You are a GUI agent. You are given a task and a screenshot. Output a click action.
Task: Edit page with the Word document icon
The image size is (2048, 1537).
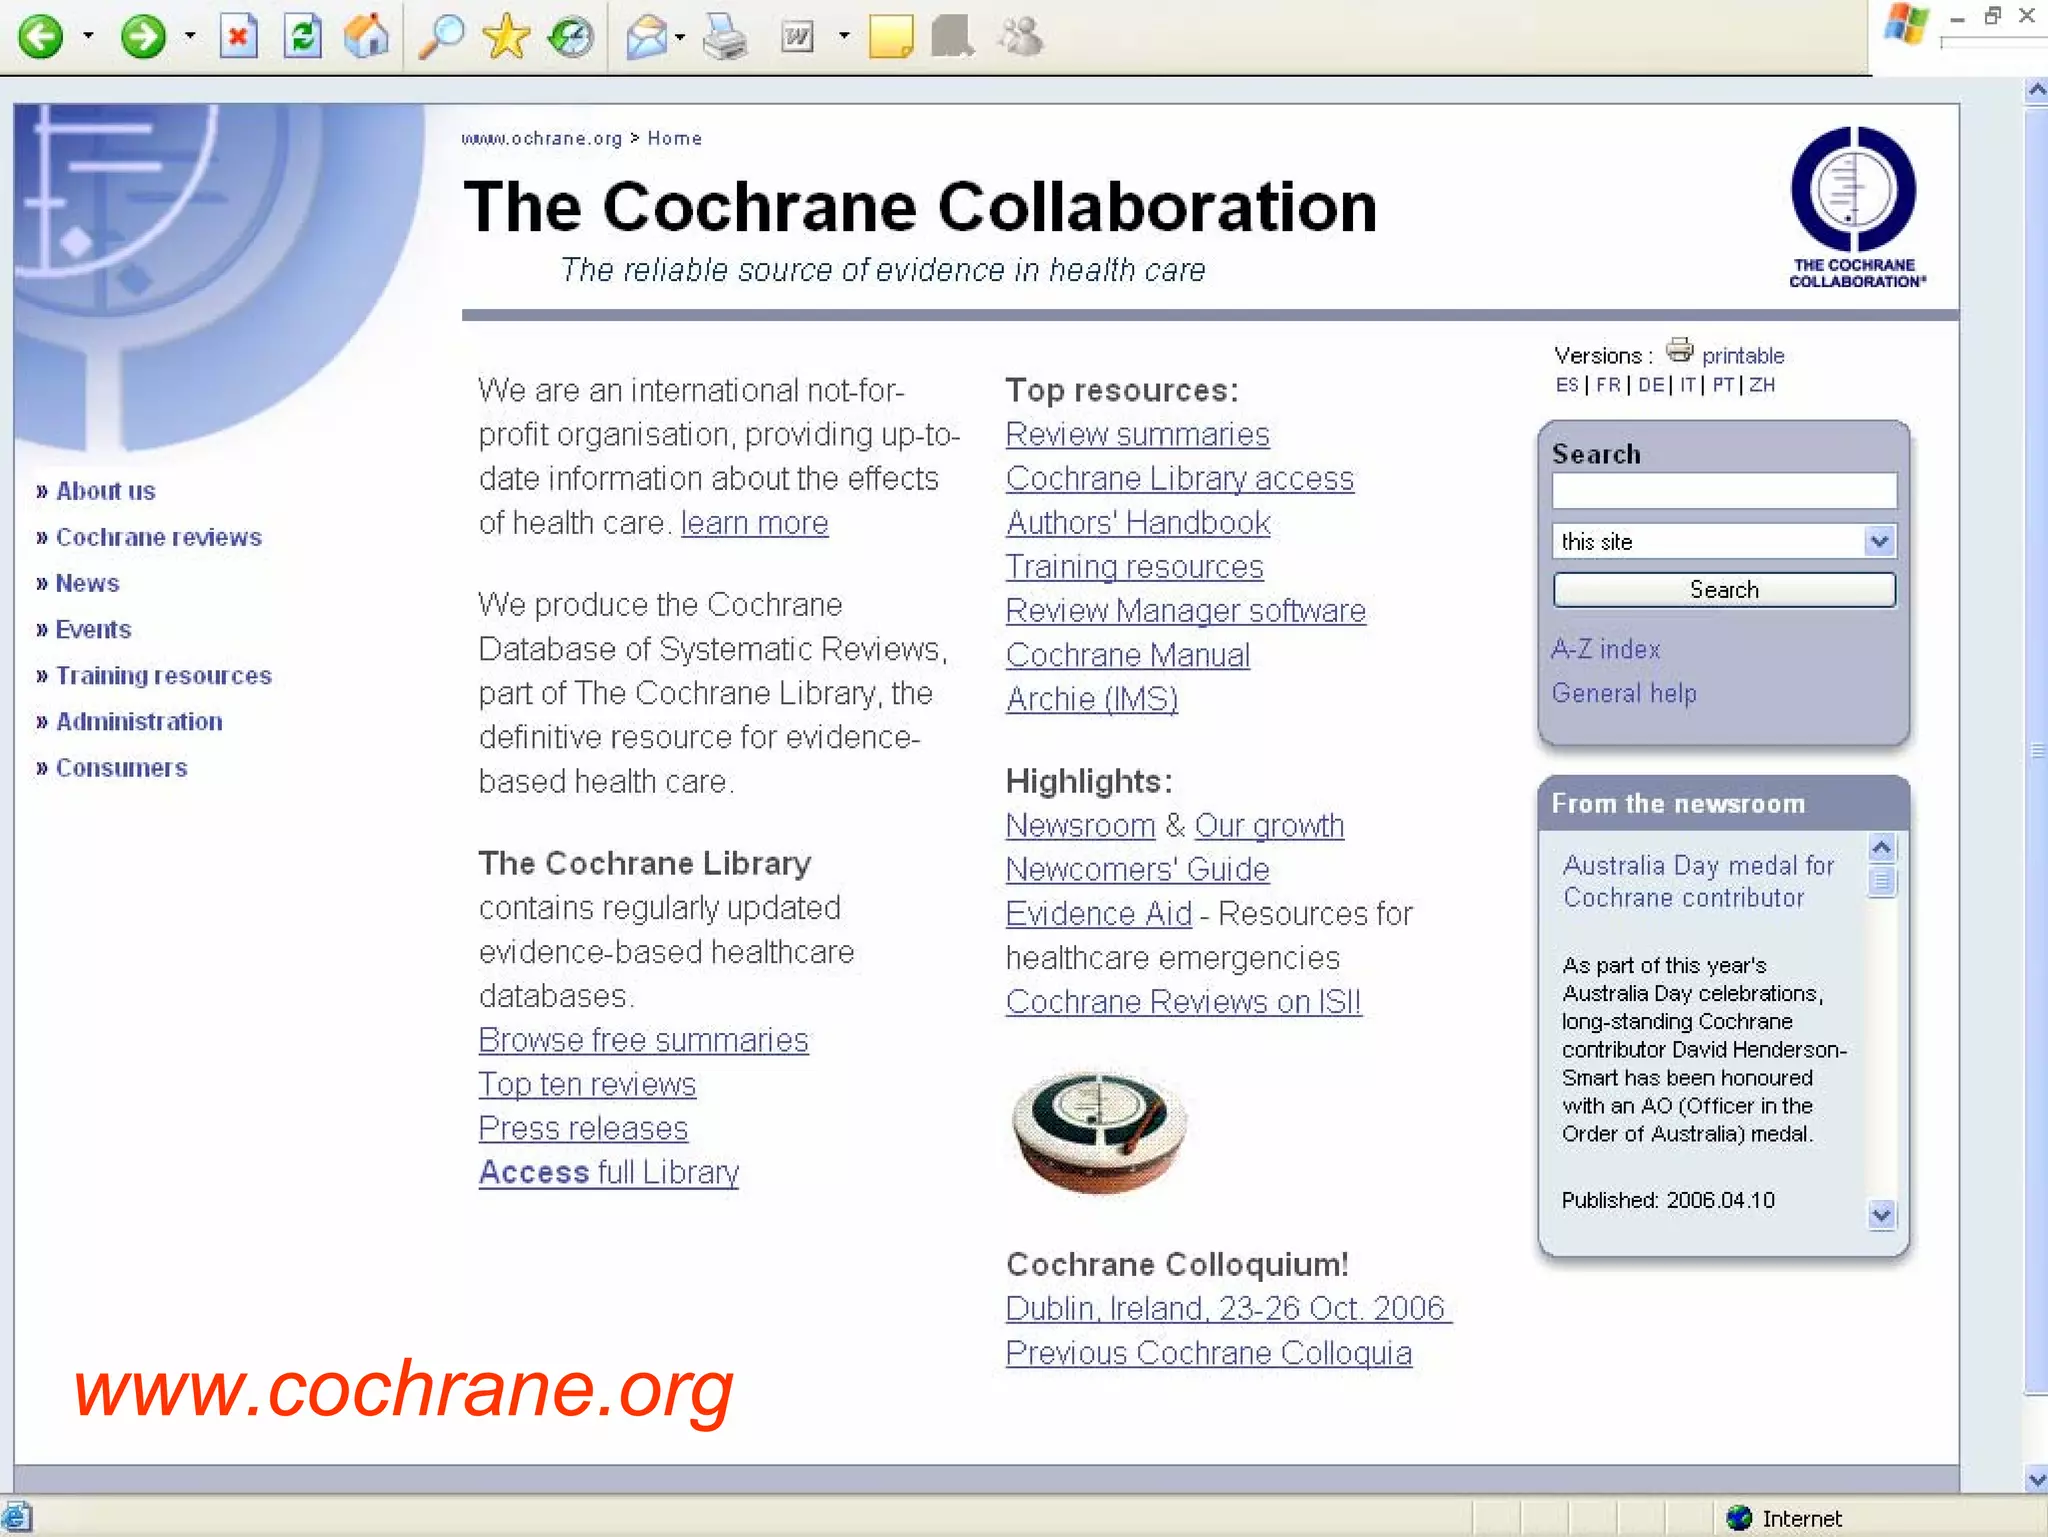tap(797, 38)
